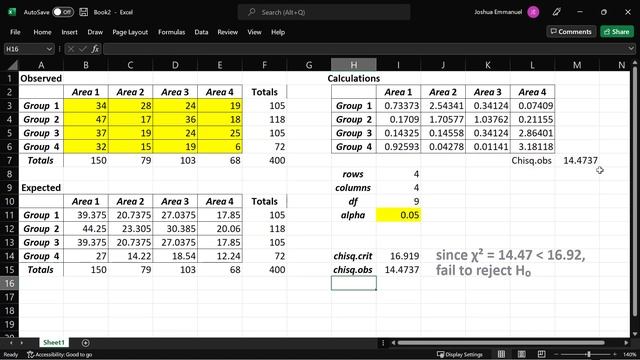Screen dimensions: 640x360
Task: Click the selected empty cell H16
Action: click(x=353, y=283)
